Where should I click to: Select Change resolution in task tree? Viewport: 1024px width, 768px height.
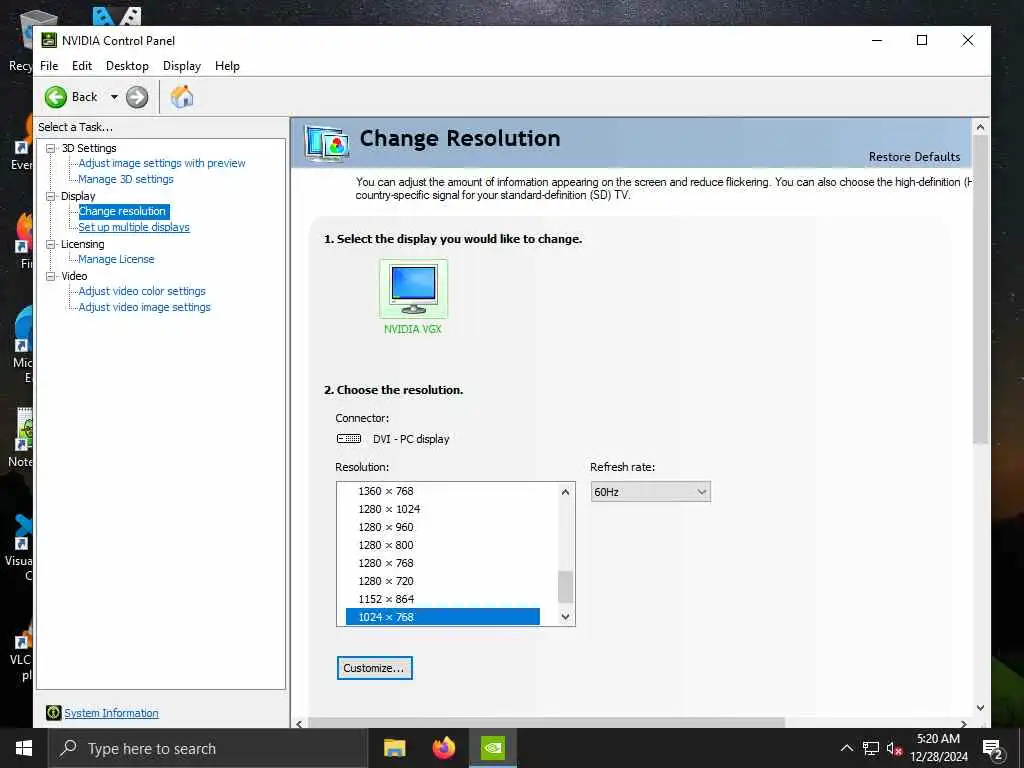click(x=123, y=211)
